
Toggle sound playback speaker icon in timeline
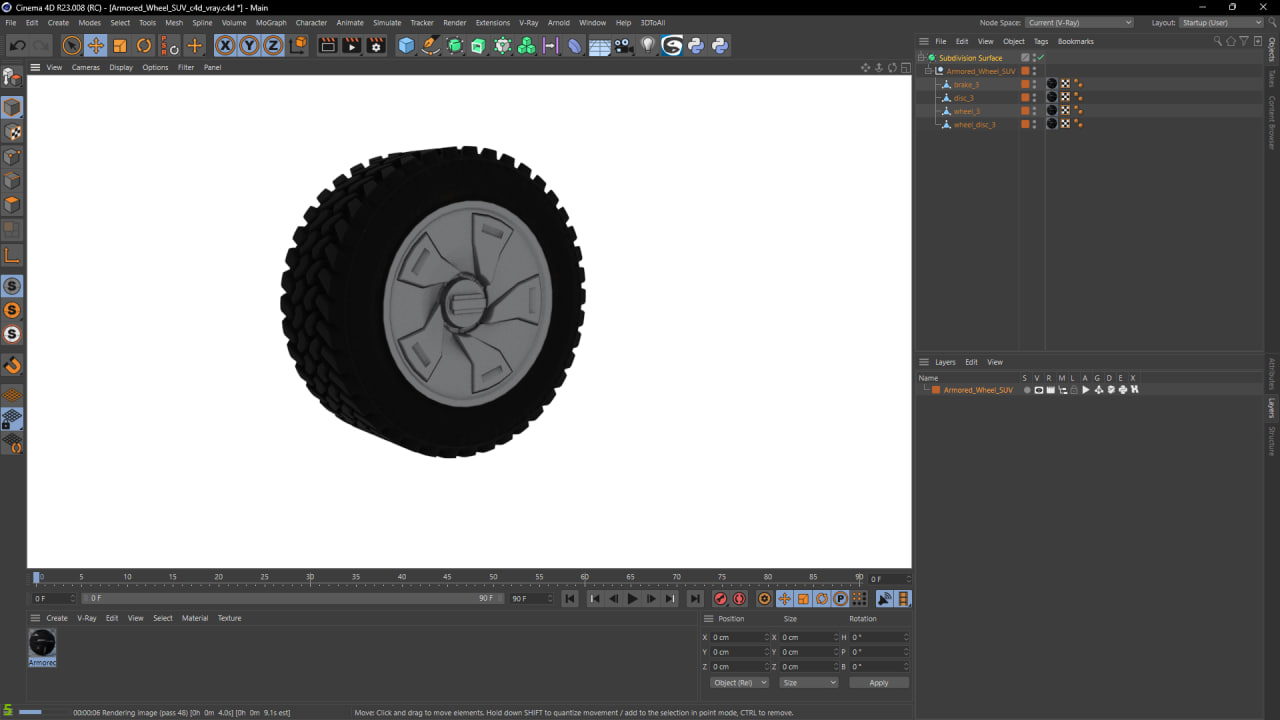885,599
